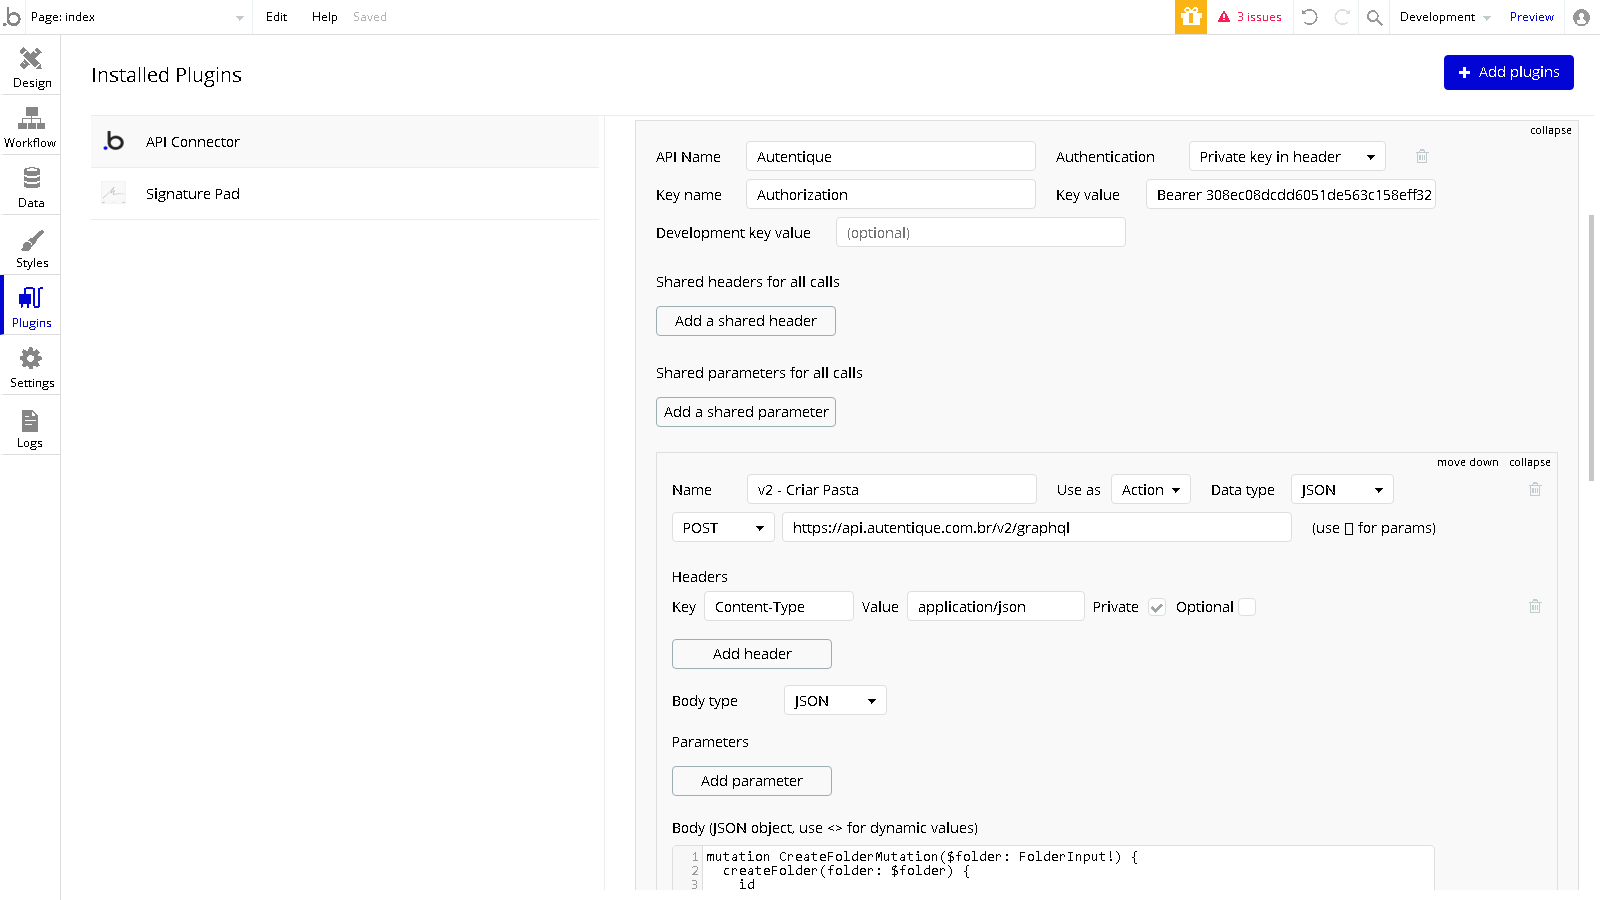Open the 3 issues warning
This screenshot has height=900, width=1600.
1250,17
